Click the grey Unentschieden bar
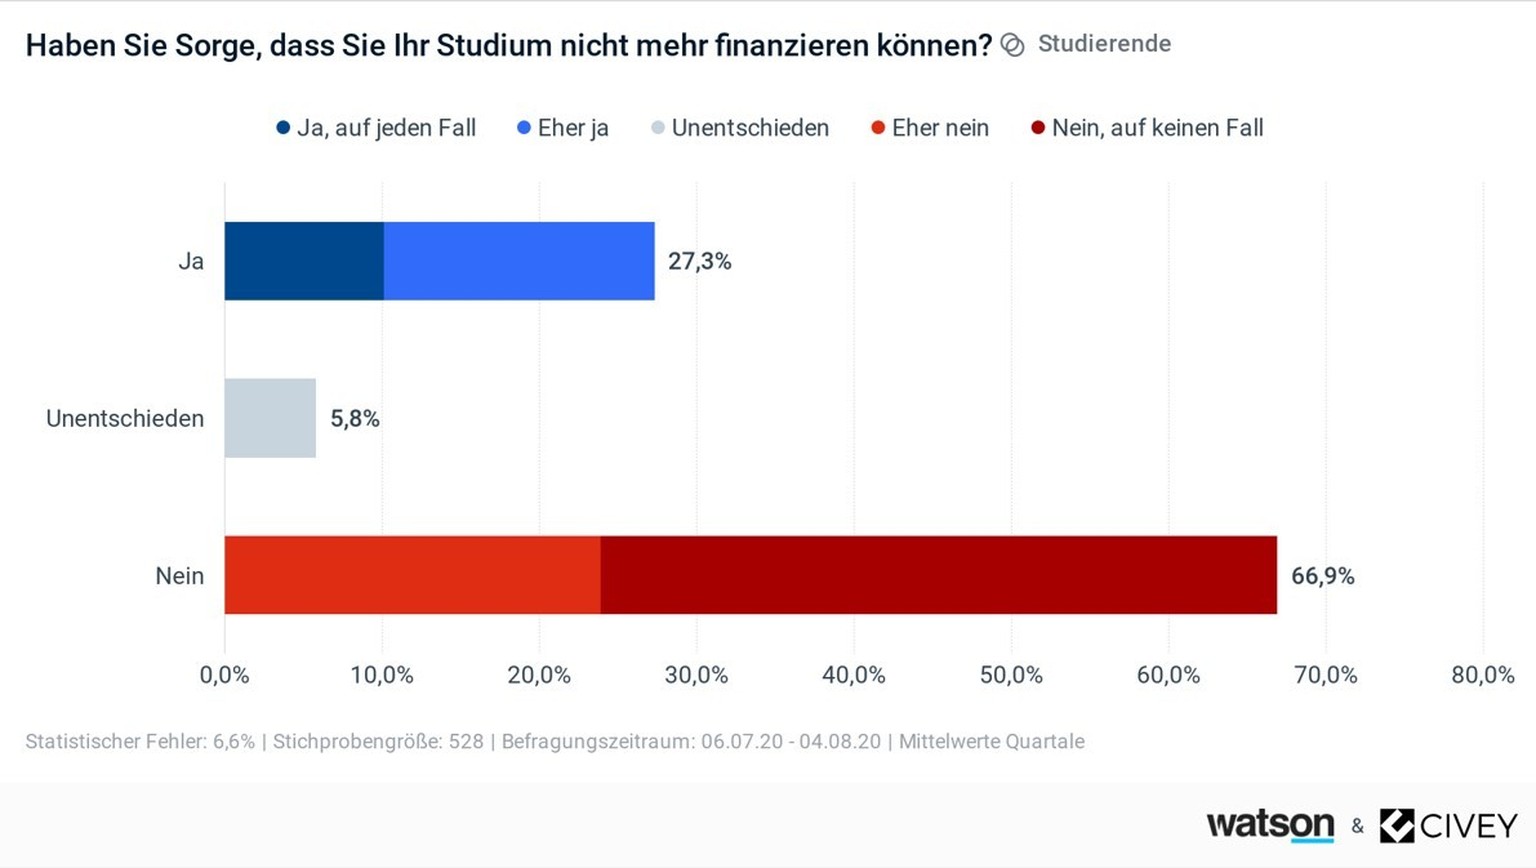 click(270, 418)
